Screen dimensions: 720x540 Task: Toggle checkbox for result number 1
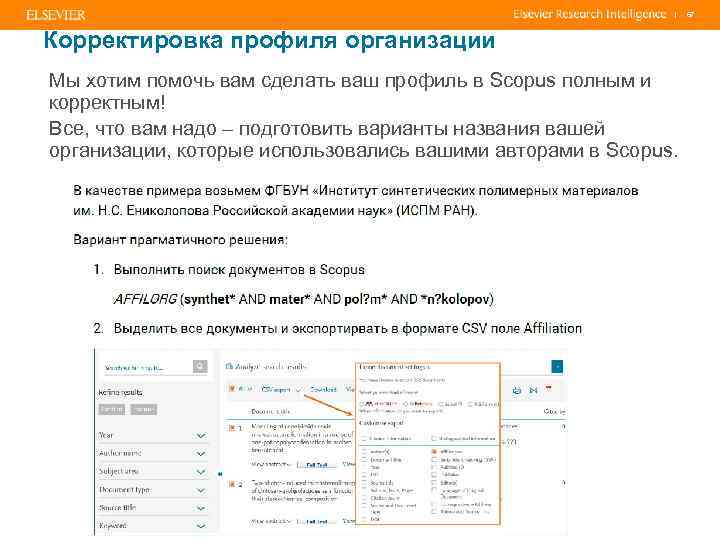(232, 428)
